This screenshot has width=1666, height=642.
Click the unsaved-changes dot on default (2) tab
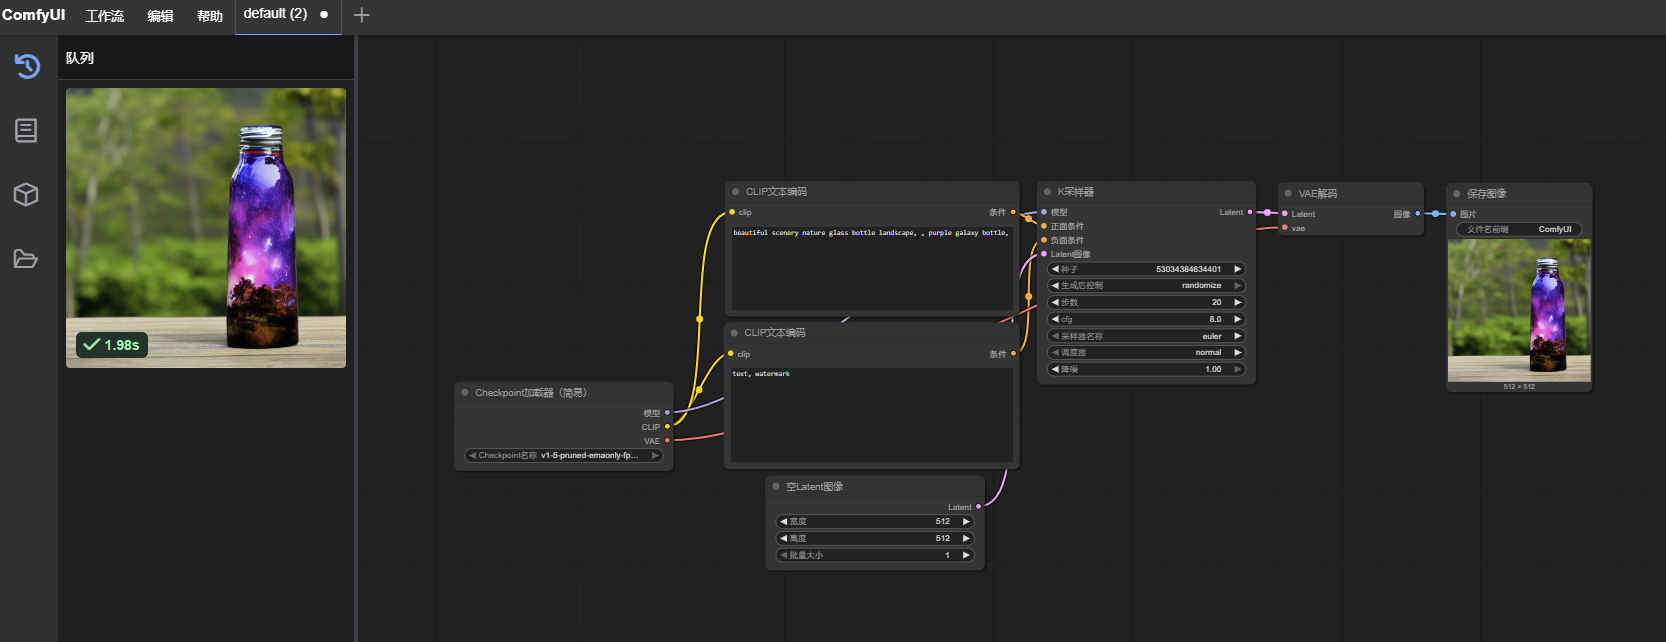[x=324, y=15]
